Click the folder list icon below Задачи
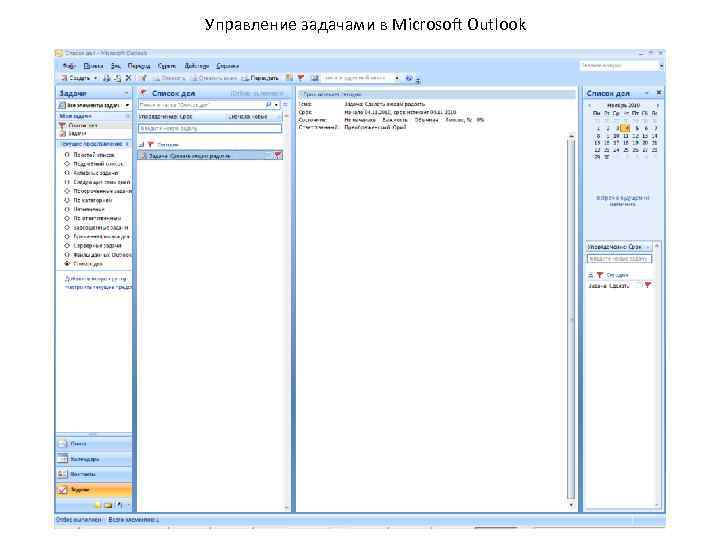This screenshot has height=540, width=720. coord(108,506)
